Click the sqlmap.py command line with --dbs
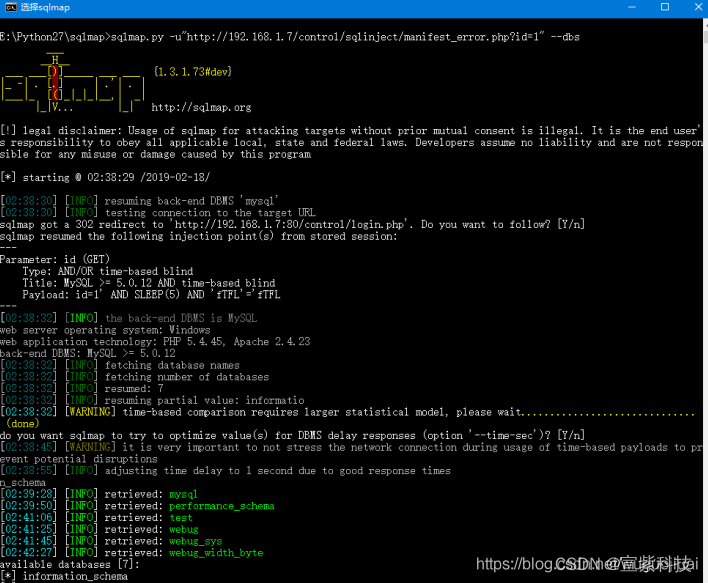The image size is (708, 583). pos(290,37)
